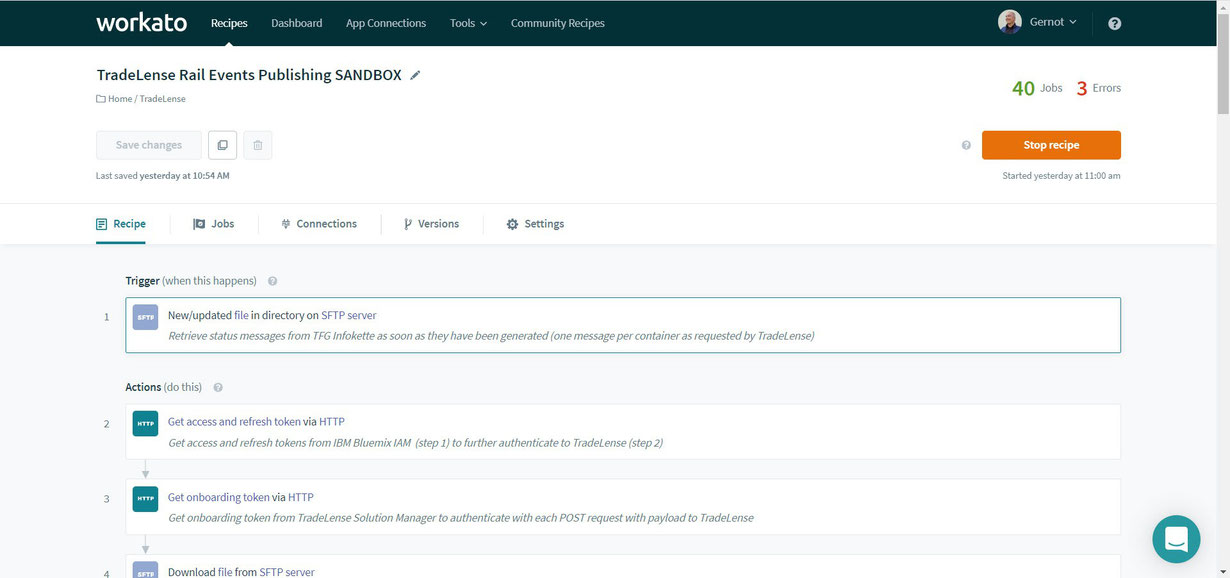This screenshot has height=578, width=1230.
Task: Click the Stop recipe button
Action: click(1051, 145)
